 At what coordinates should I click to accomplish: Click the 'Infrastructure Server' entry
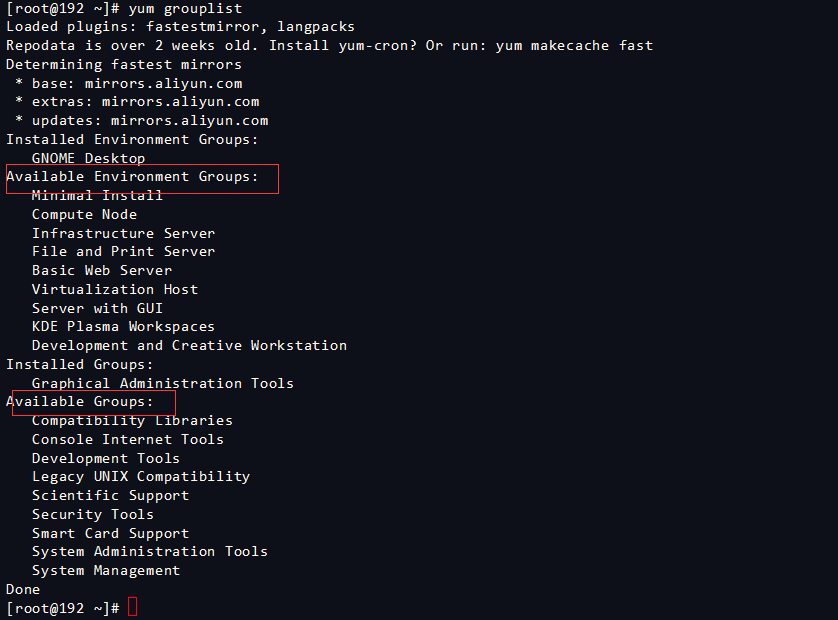(x=123, y=233)
